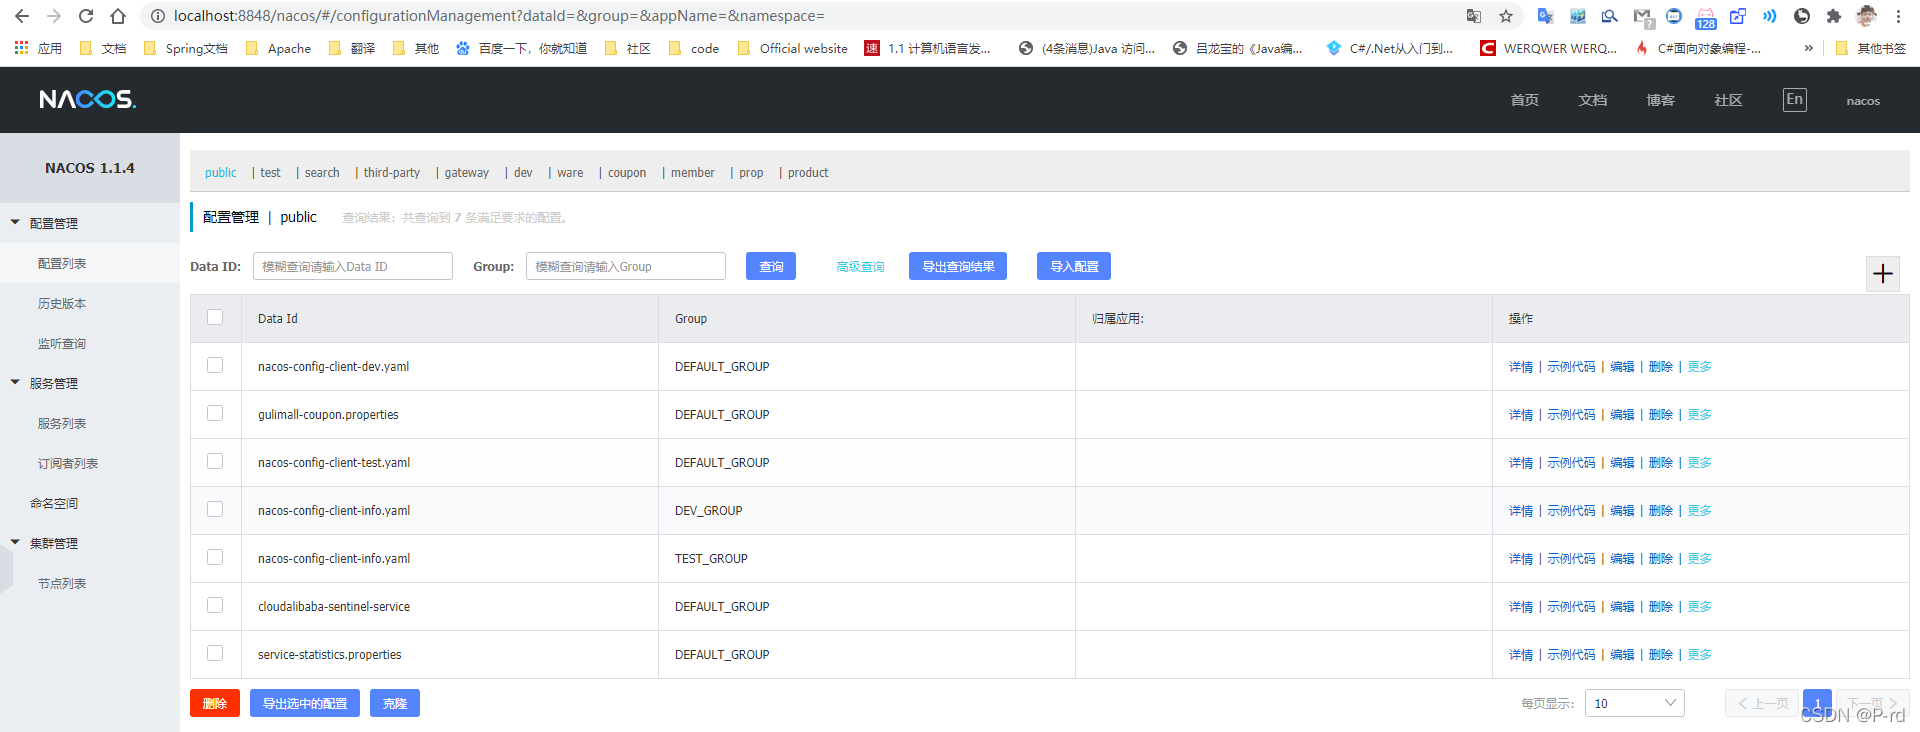The image size is (1920, 732).
Task: Open 节点列表 in the sidebar
Action: (x=62, y=583)
